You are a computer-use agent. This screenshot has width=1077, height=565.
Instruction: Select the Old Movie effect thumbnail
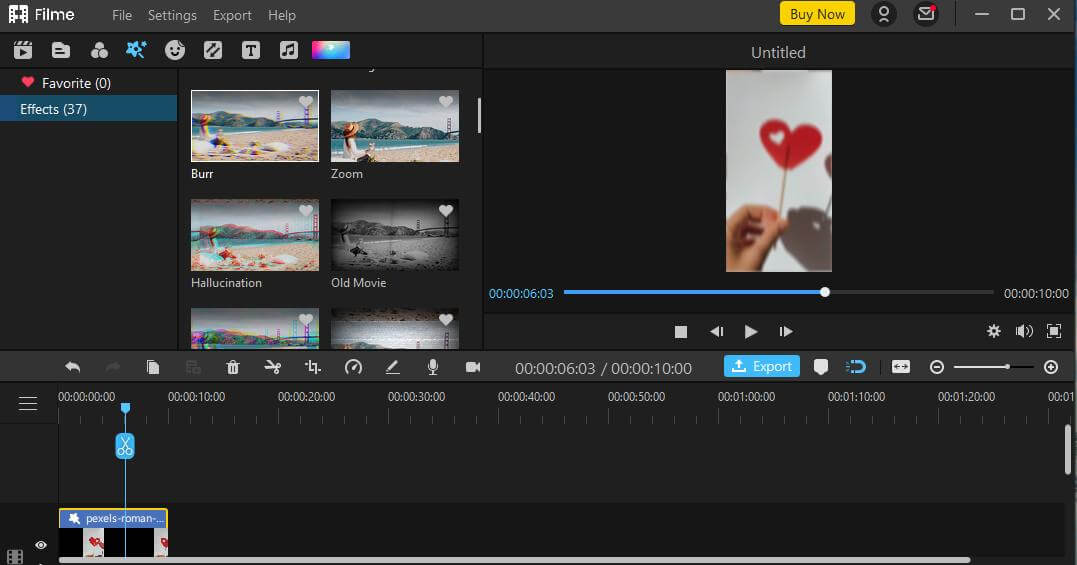click(x=395, y=235)
